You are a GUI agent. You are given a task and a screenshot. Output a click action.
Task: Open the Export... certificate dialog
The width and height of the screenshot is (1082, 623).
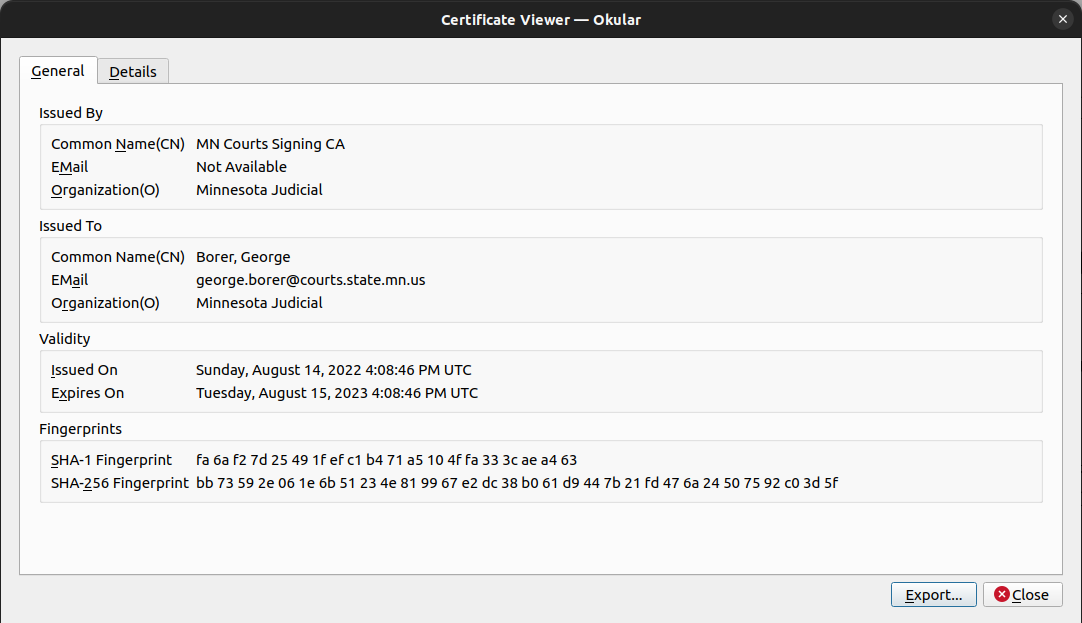934,595
